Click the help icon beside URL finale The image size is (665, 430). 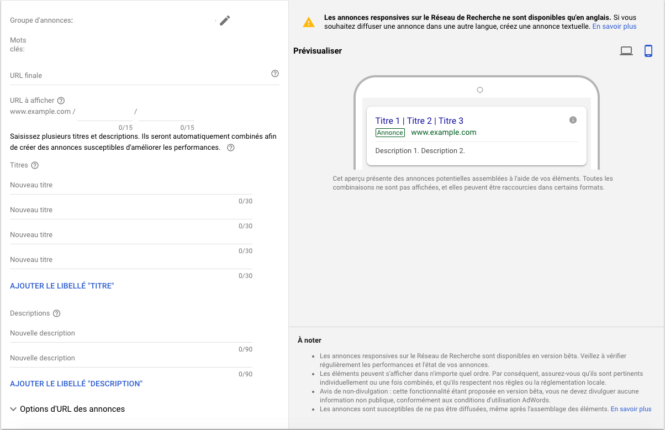point(275,74)
